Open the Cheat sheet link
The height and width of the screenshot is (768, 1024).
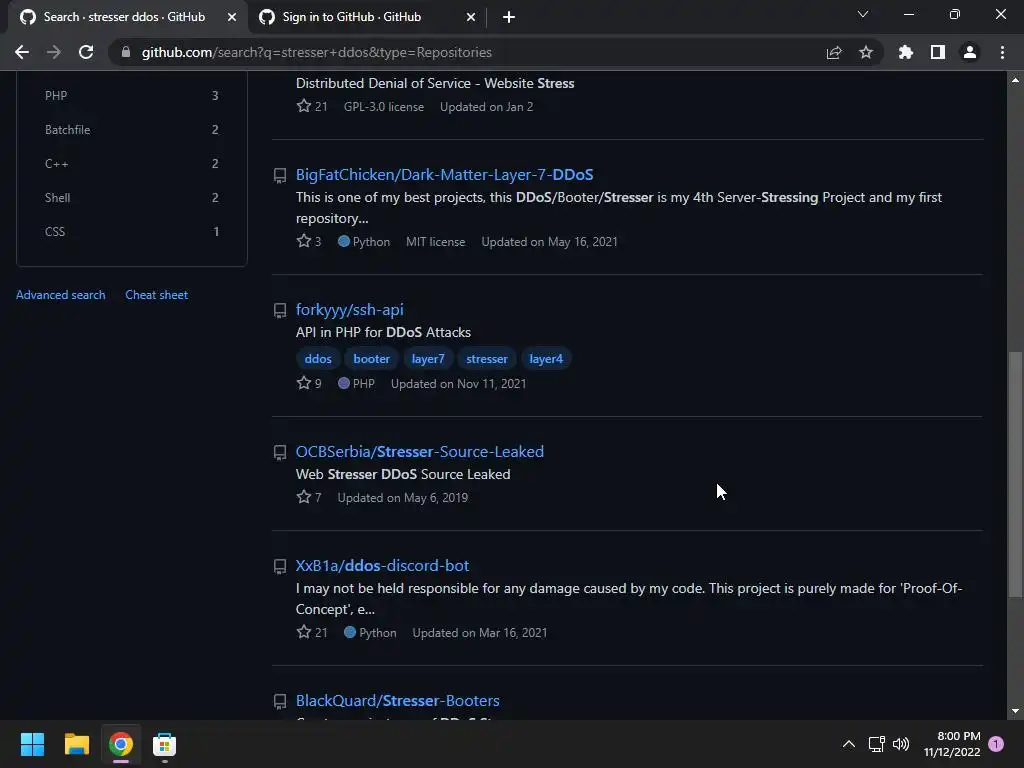pyautogui.click(x=156, y=295)
